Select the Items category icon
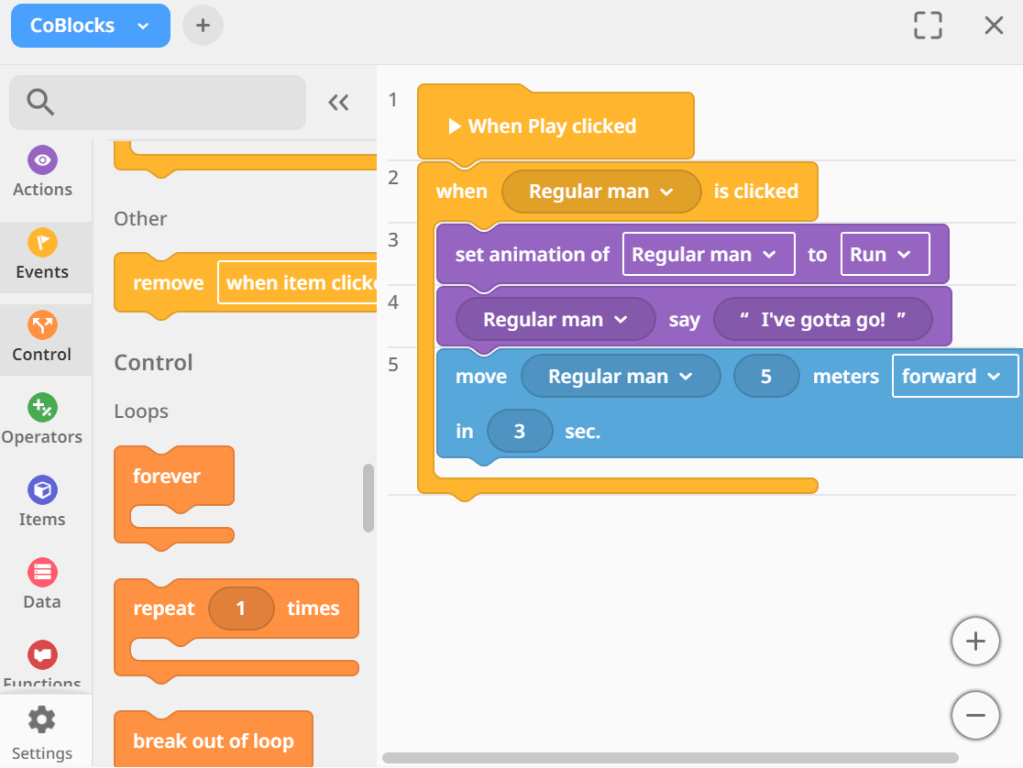This screenshot has height=768, width=1023. (42, 491)
